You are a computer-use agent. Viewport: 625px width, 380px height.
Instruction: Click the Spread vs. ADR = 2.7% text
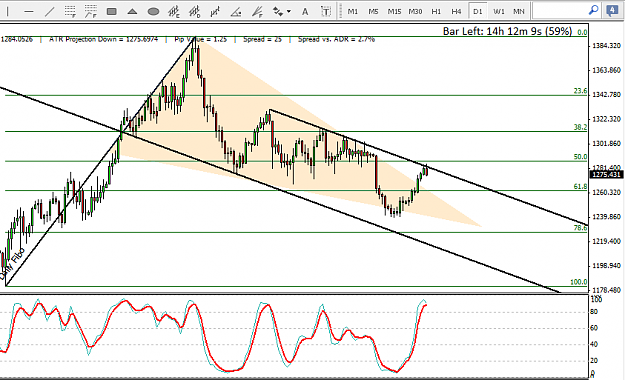point(336,39)
